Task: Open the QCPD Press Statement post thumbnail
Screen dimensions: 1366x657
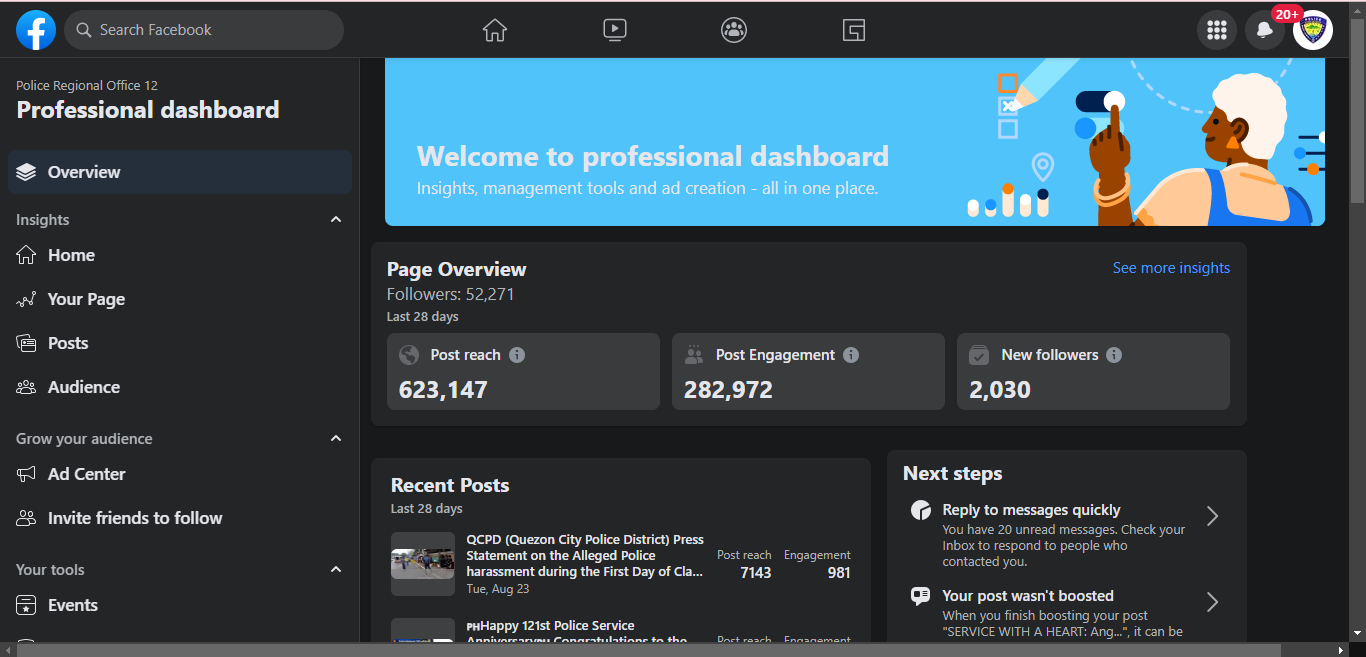Action: pos(423,564)
